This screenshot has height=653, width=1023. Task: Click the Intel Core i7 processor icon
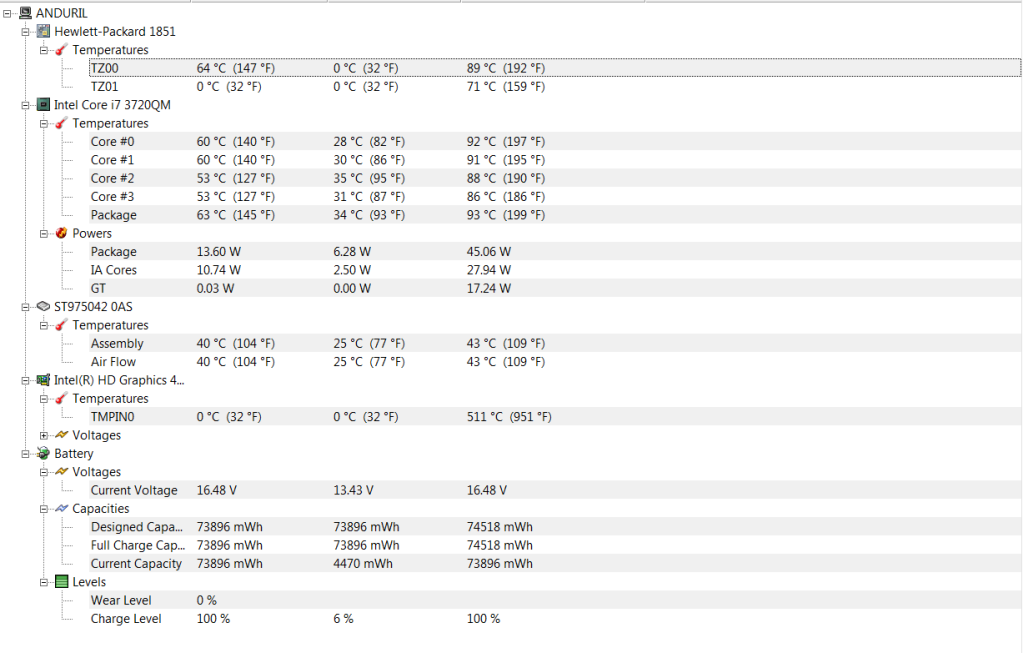point(44,104)
